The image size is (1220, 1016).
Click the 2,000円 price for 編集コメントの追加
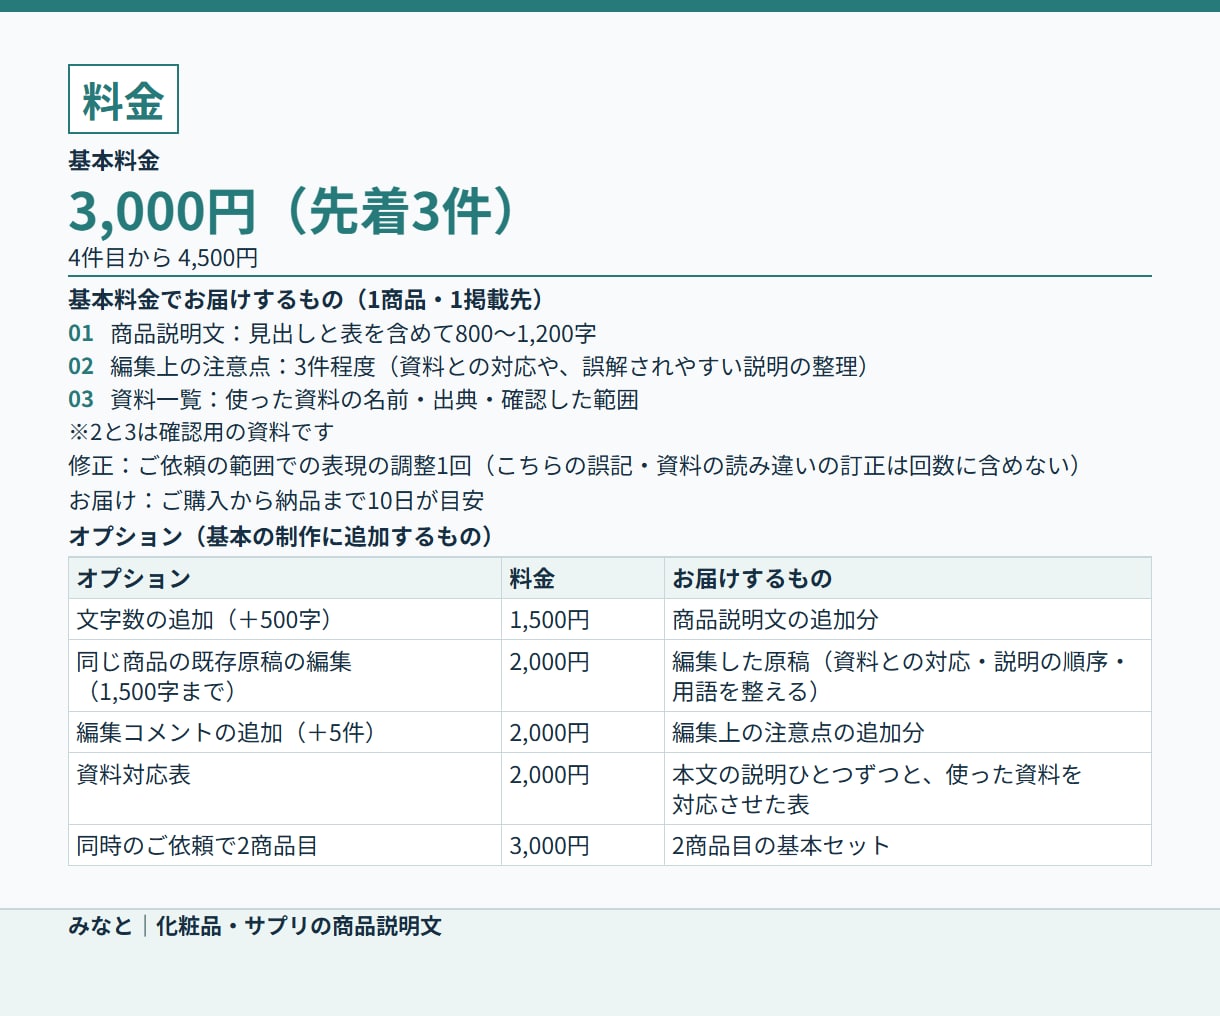pyautogui.click(x=583, y=732)
